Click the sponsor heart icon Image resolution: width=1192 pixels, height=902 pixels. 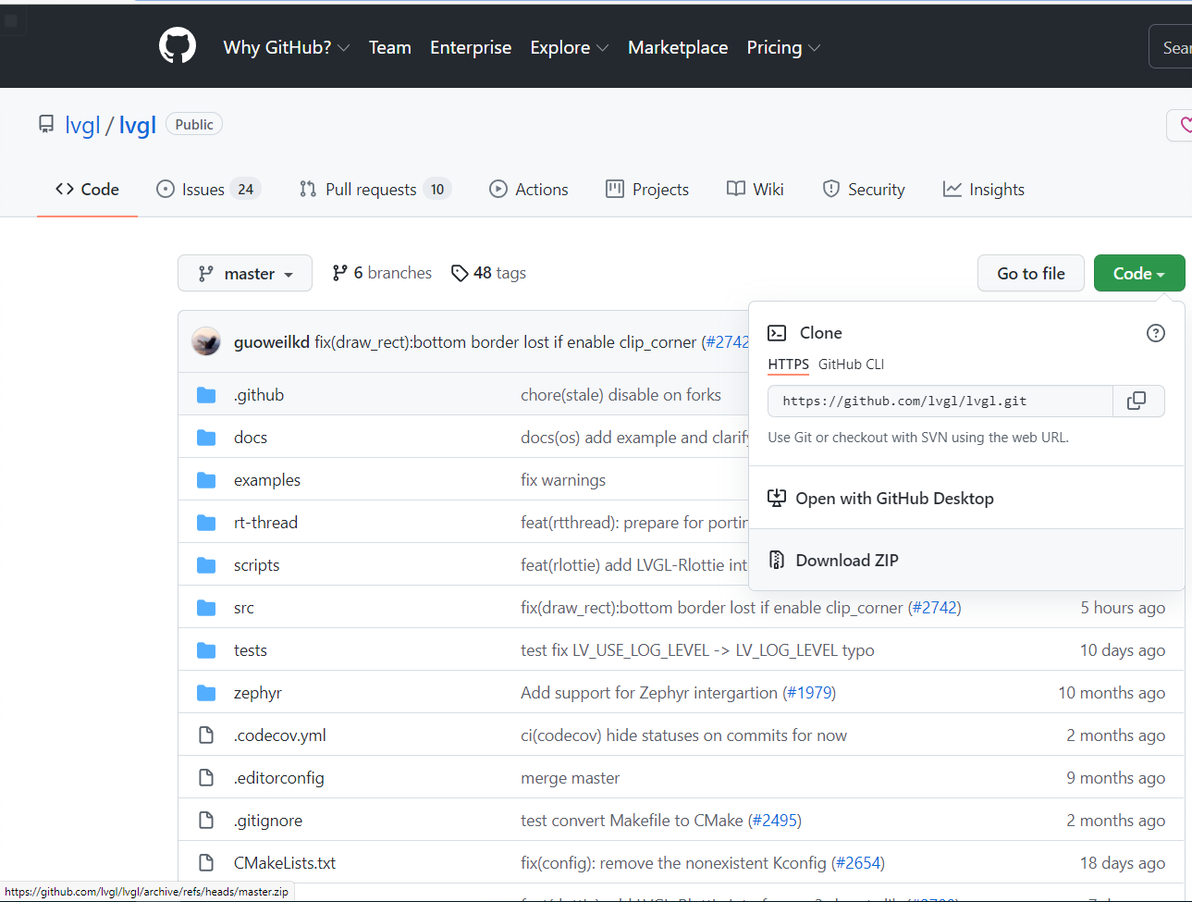1185,125
